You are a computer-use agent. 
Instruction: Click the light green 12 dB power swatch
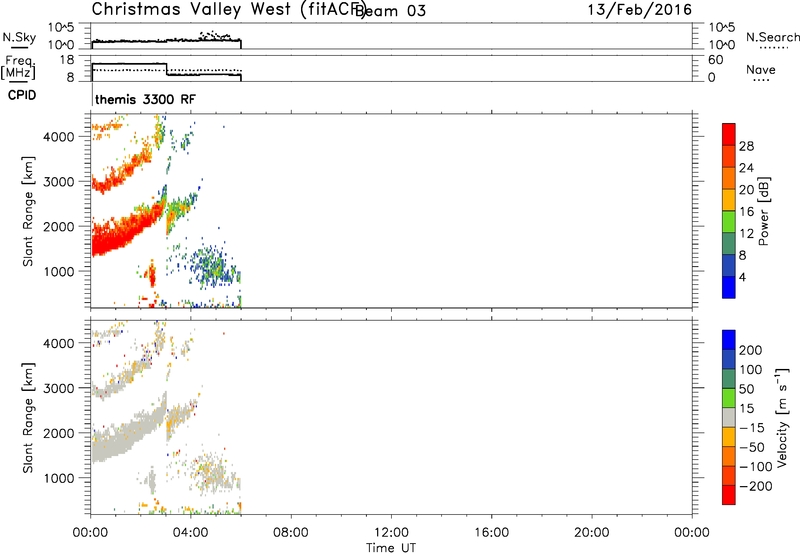(729, 221)
